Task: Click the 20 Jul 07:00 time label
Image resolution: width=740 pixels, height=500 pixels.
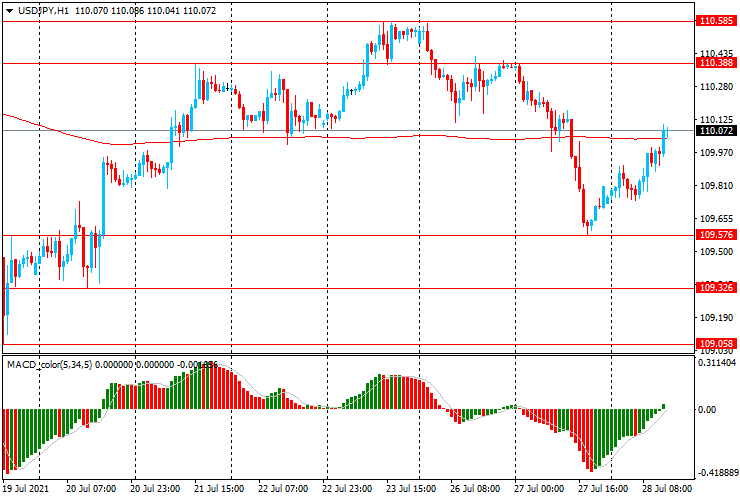Action: pos(91,489)
